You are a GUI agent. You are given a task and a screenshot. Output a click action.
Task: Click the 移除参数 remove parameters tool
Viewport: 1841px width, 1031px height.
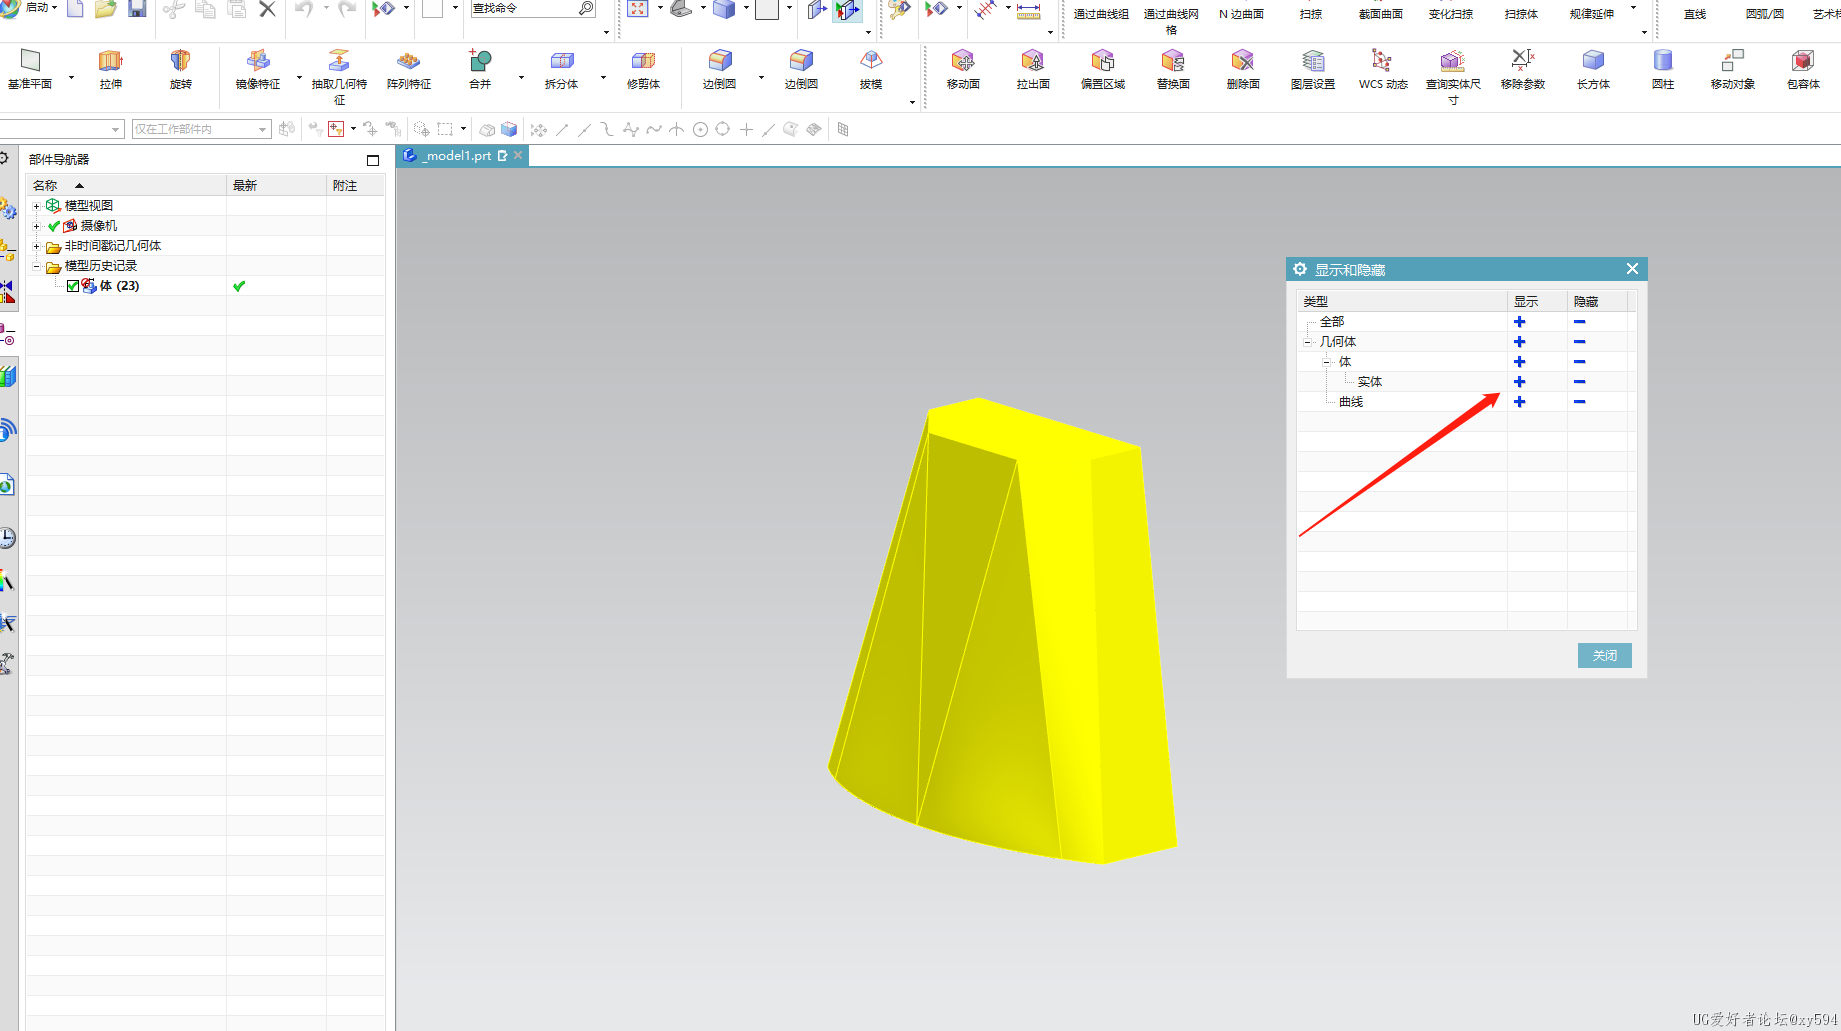(1523, 69)
